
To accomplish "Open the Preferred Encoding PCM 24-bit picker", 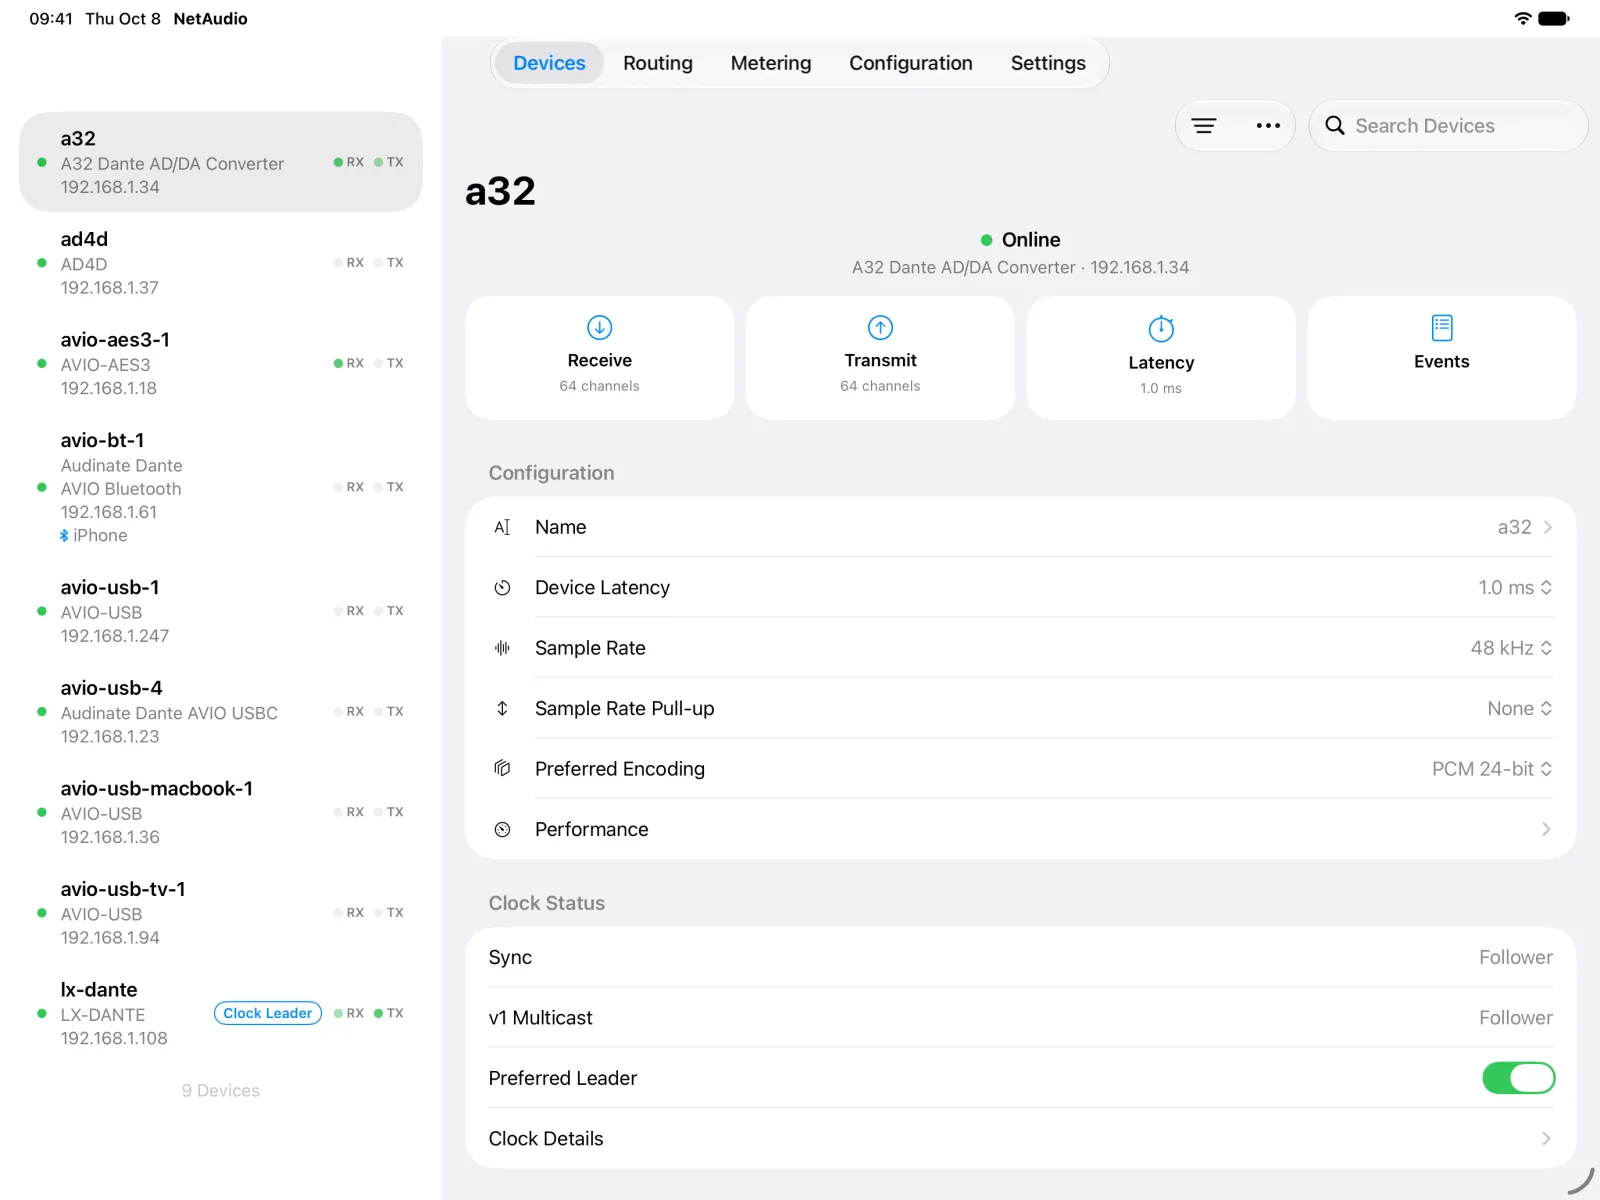I will (x=1492, y=768).
